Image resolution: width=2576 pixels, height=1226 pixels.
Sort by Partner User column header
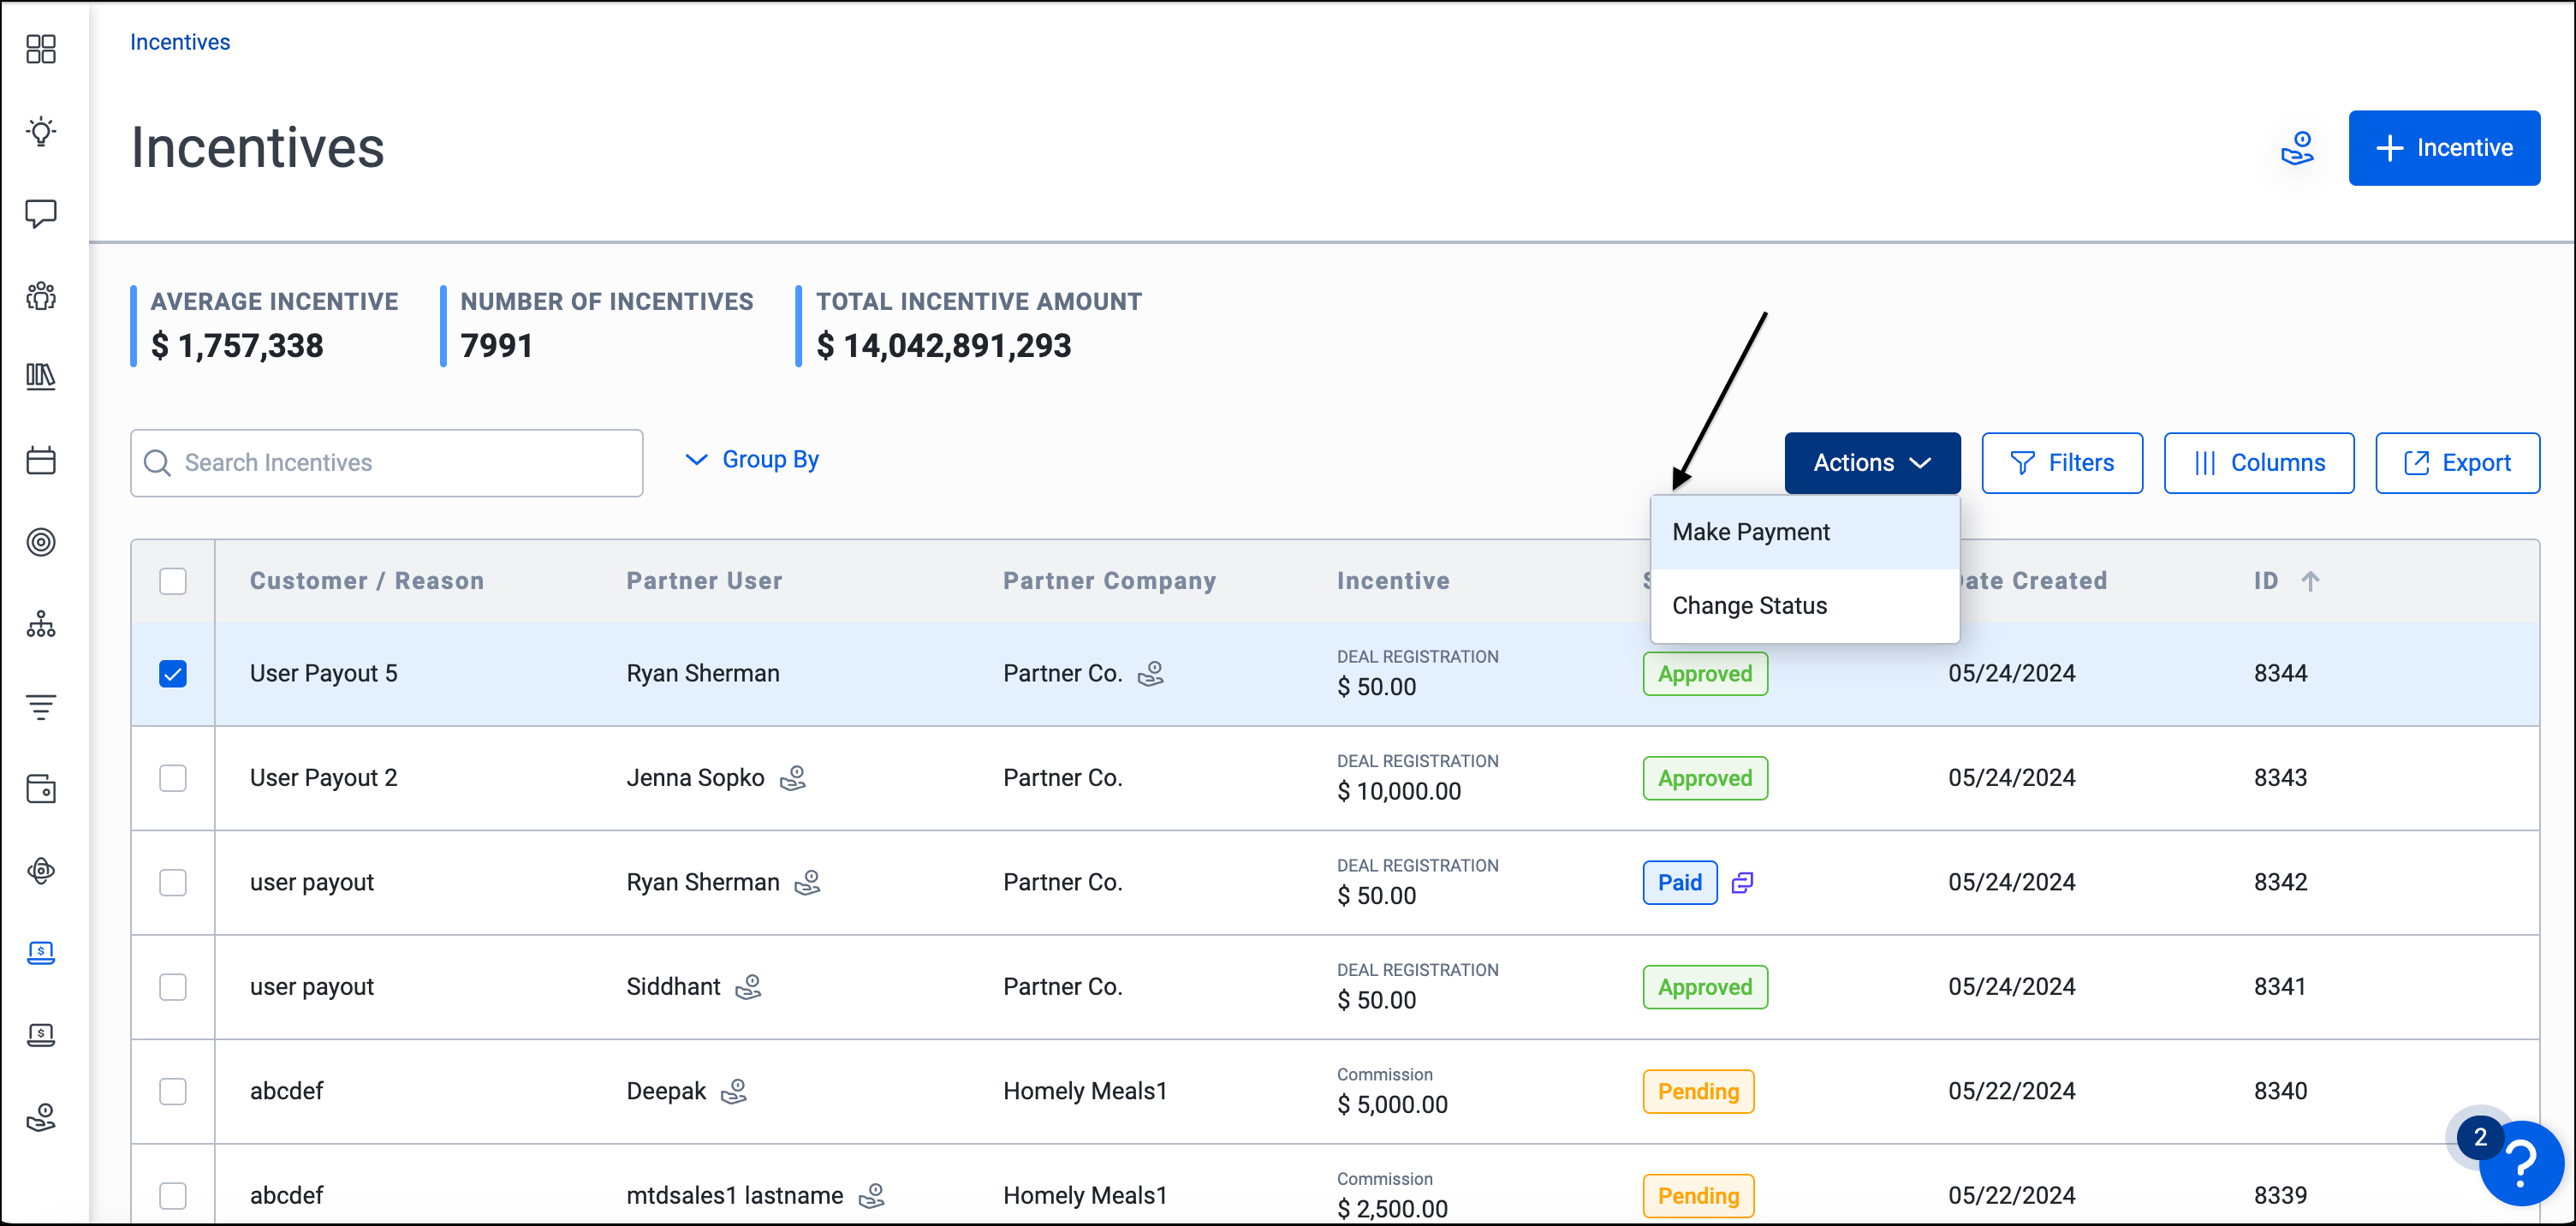click(x=704, y=581)
